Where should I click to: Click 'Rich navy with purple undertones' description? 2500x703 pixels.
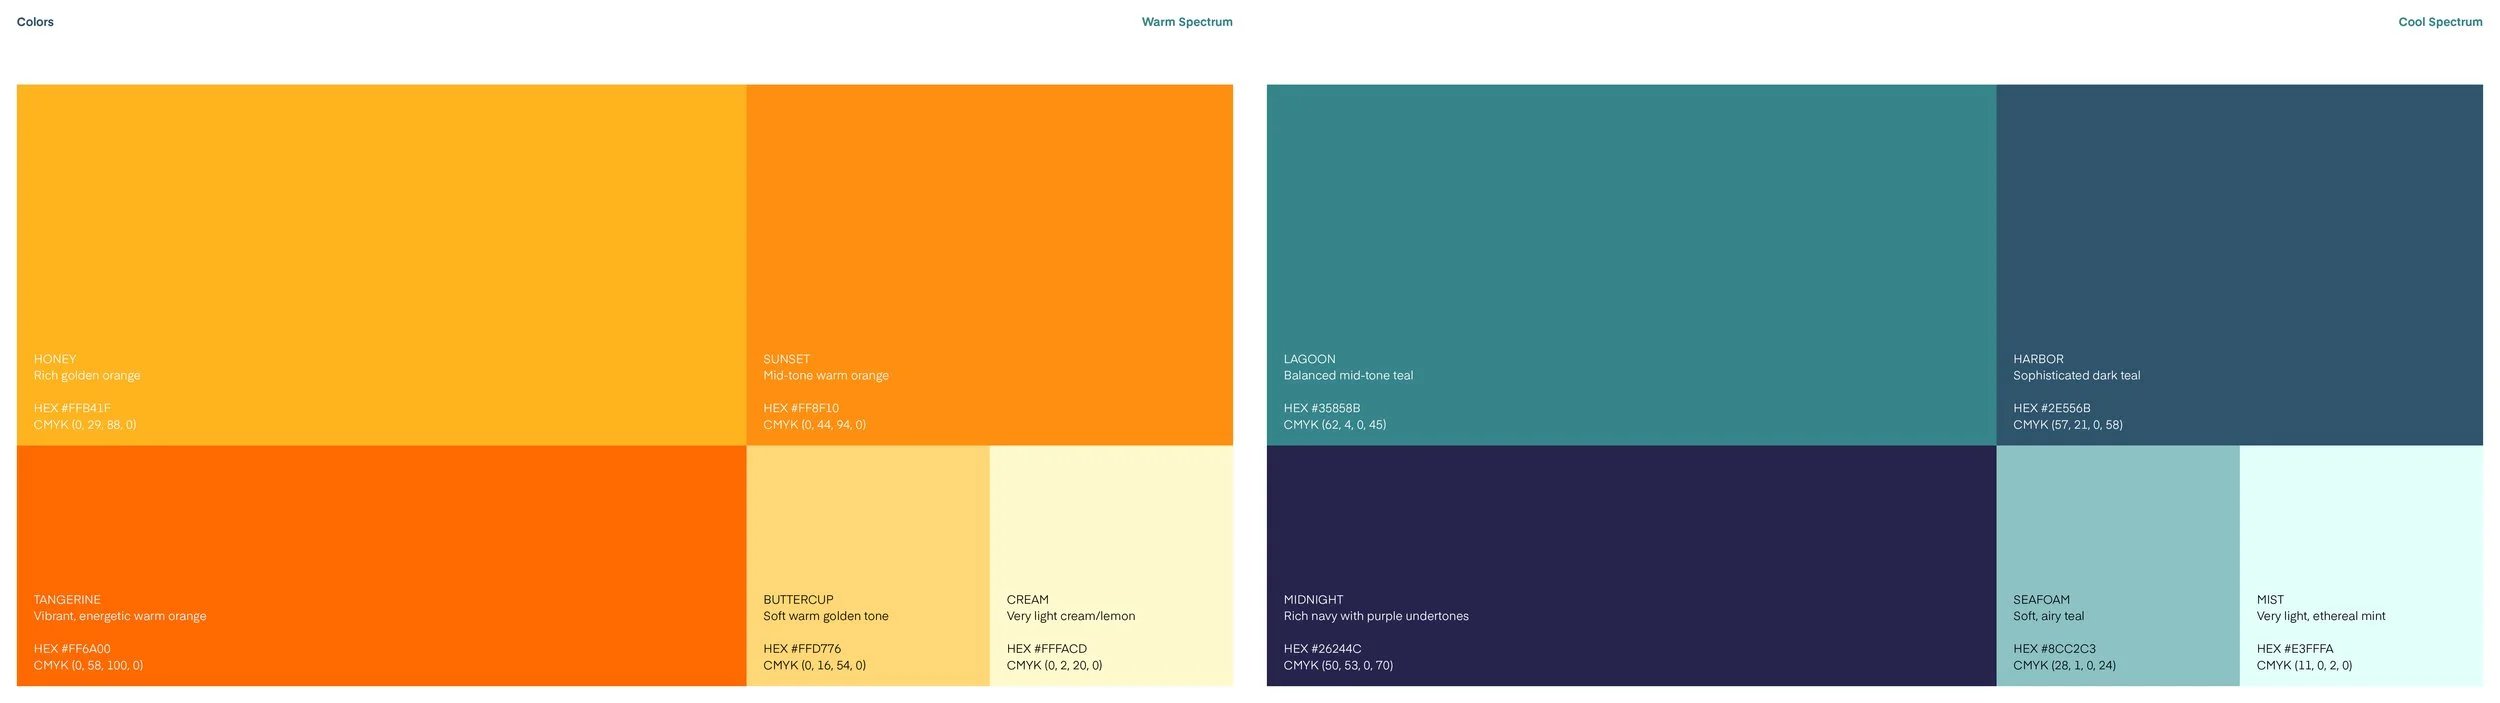coord(1376,616)
